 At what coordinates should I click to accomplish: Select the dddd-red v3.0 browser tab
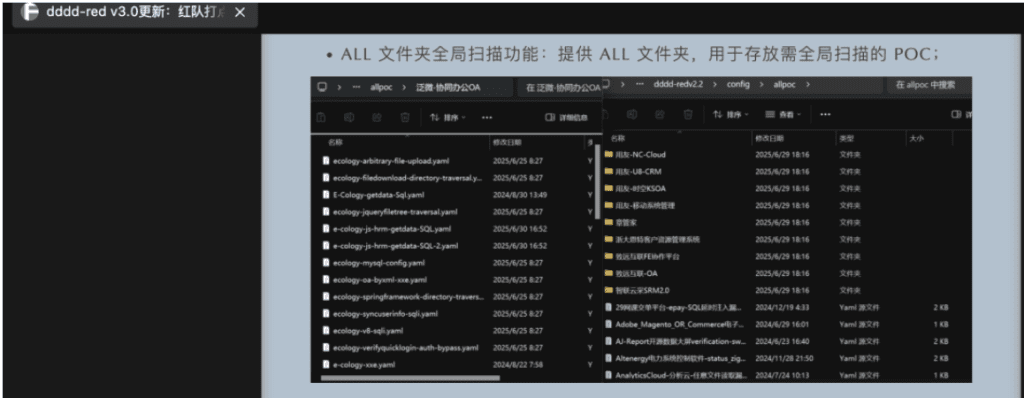[x=136, y=12]
